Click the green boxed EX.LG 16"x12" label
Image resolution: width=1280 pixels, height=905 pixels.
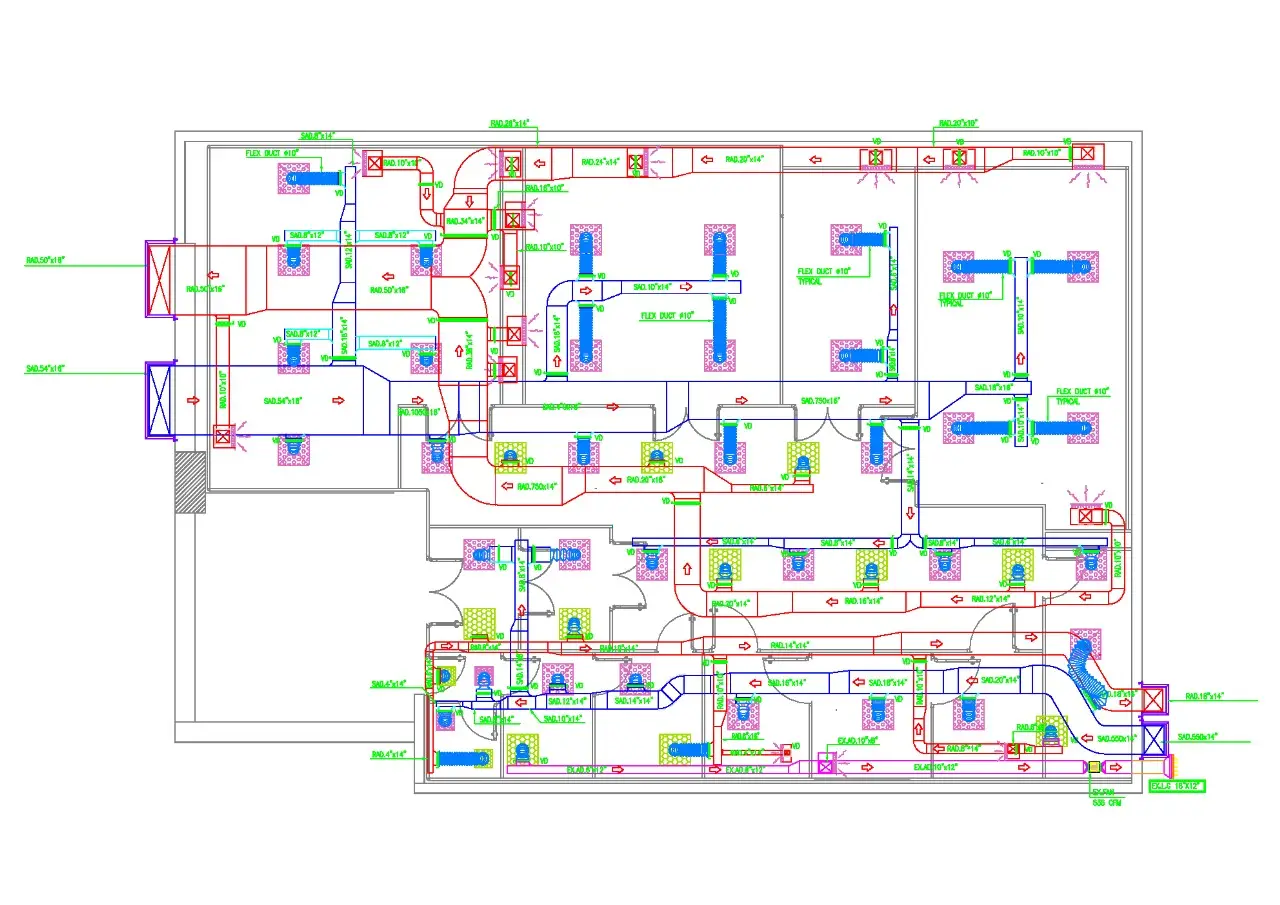(1177, 787)
